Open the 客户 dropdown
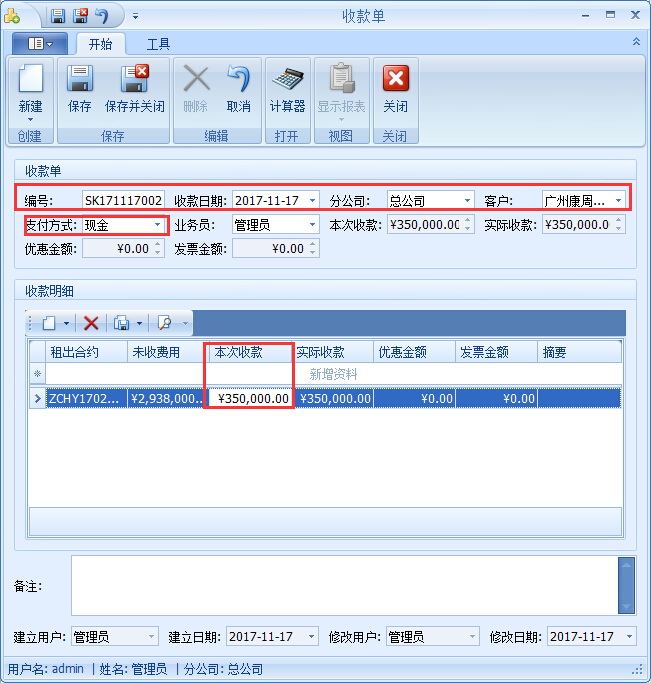Image resolution: width=651 pixels, height=683 pixels. pyautogui.click(x=618, y=200)
